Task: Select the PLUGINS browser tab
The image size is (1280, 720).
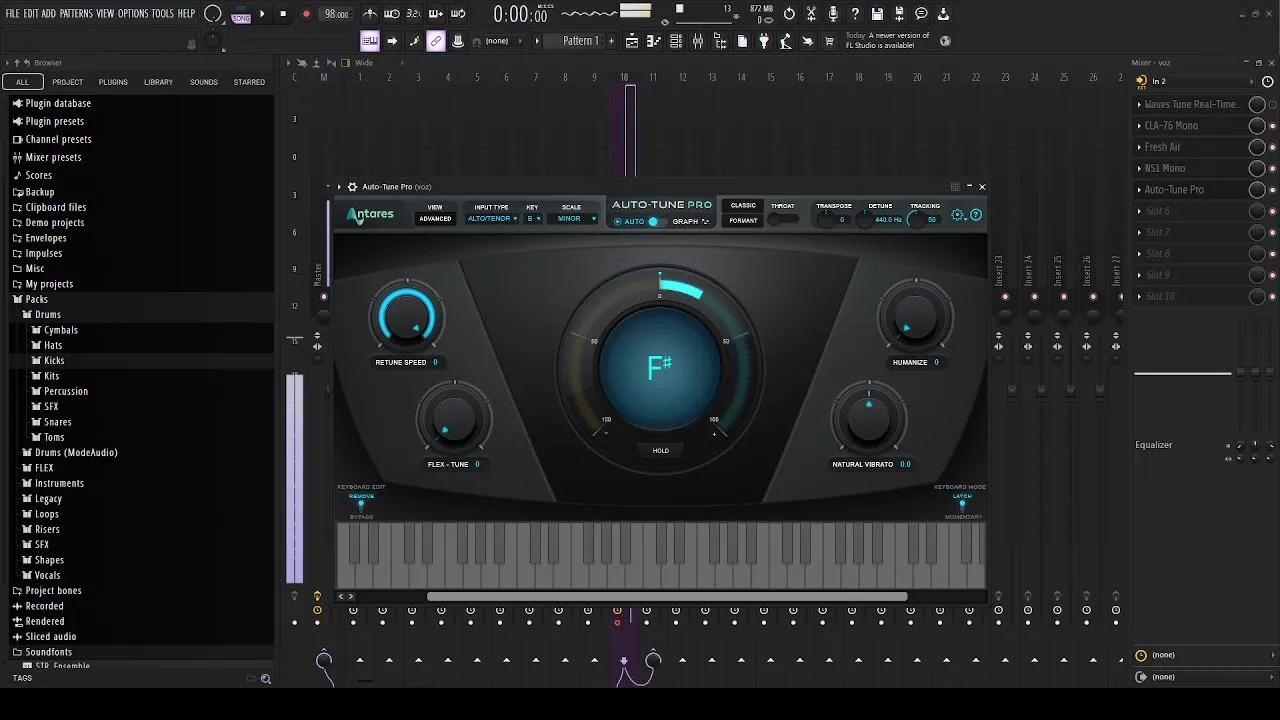Action: coord(113,82)
